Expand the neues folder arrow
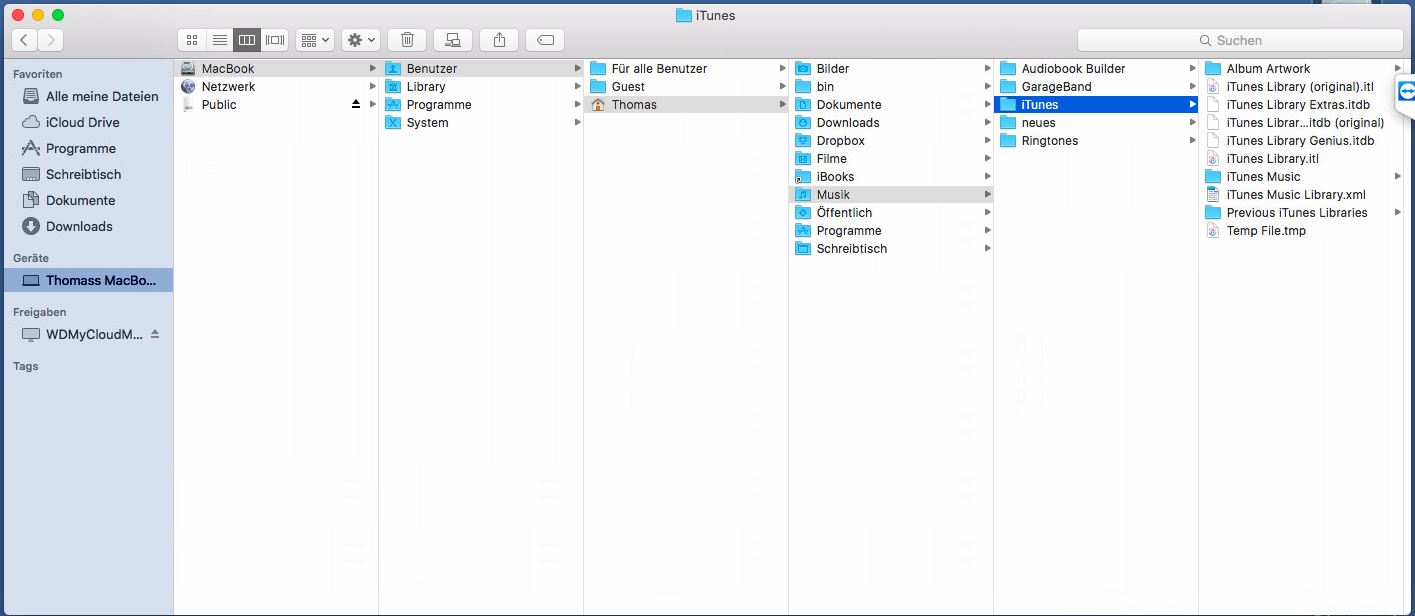This screenshot has width=1415, height=616. (x=1192, y=122)
